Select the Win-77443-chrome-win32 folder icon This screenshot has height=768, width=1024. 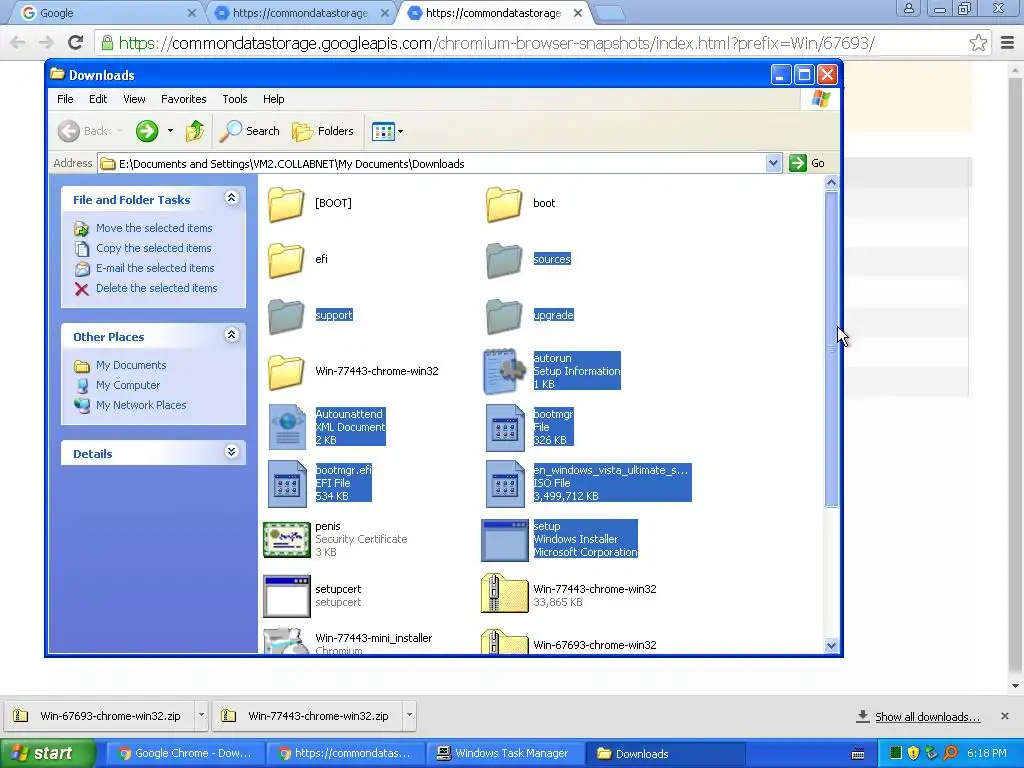pos(286,372)
